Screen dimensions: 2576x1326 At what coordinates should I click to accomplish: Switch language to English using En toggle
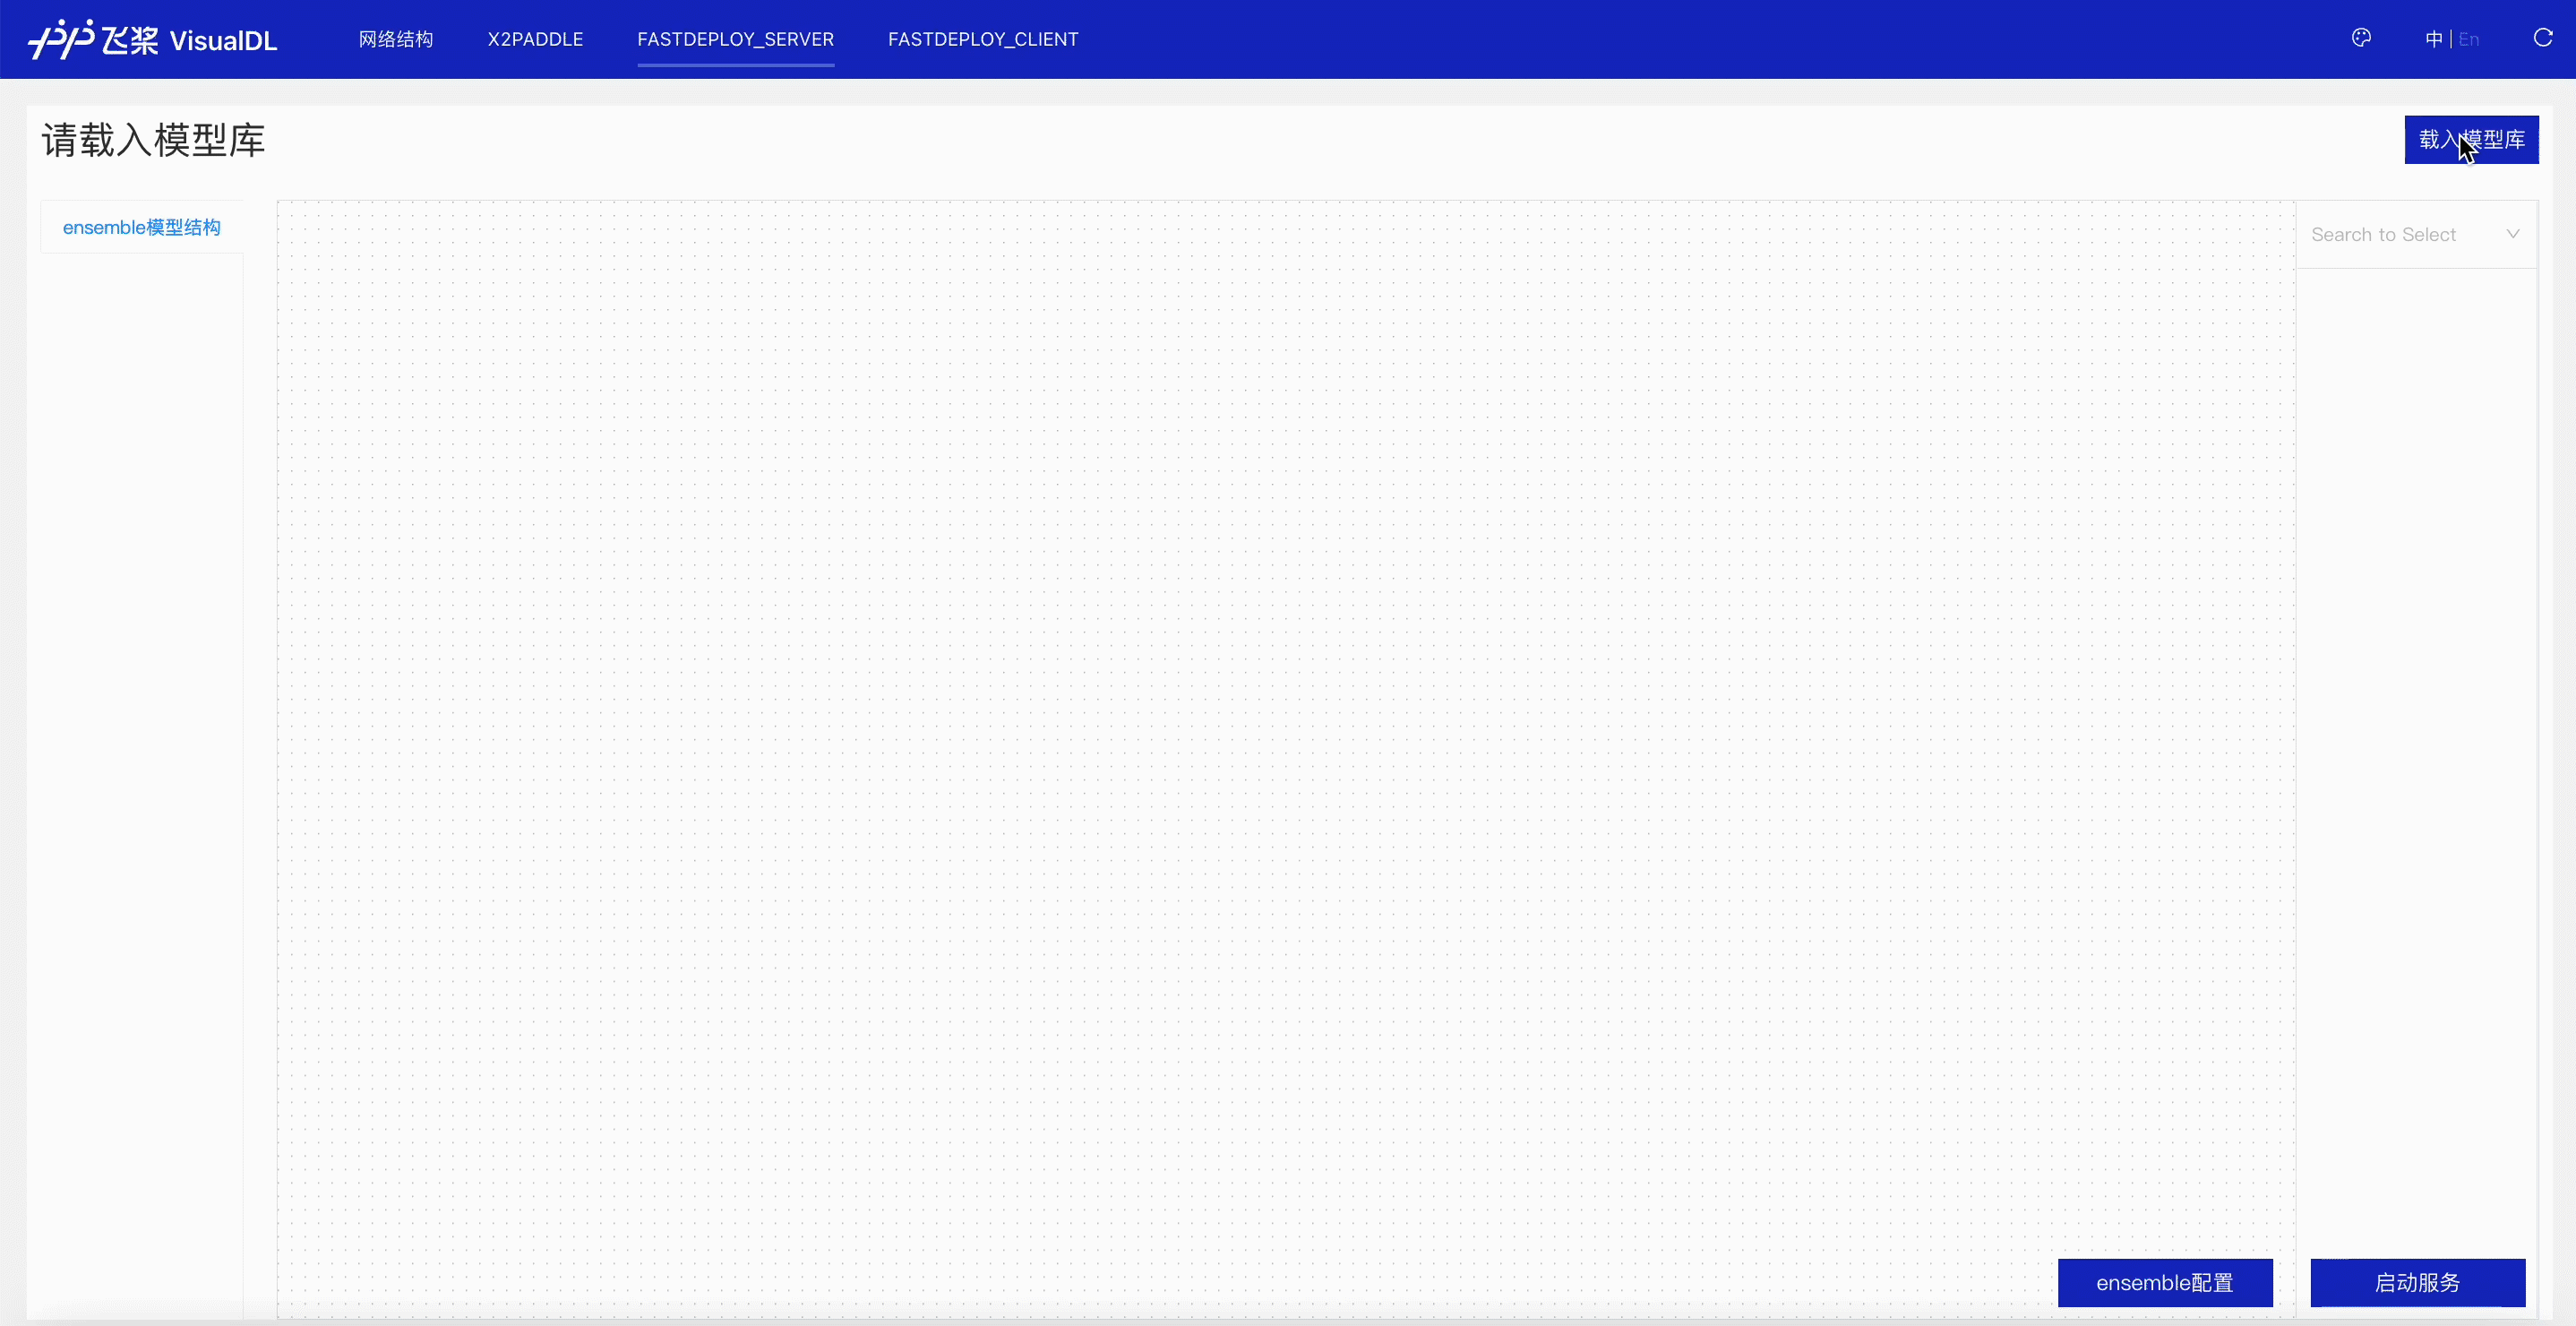[x=2469, y=39]
